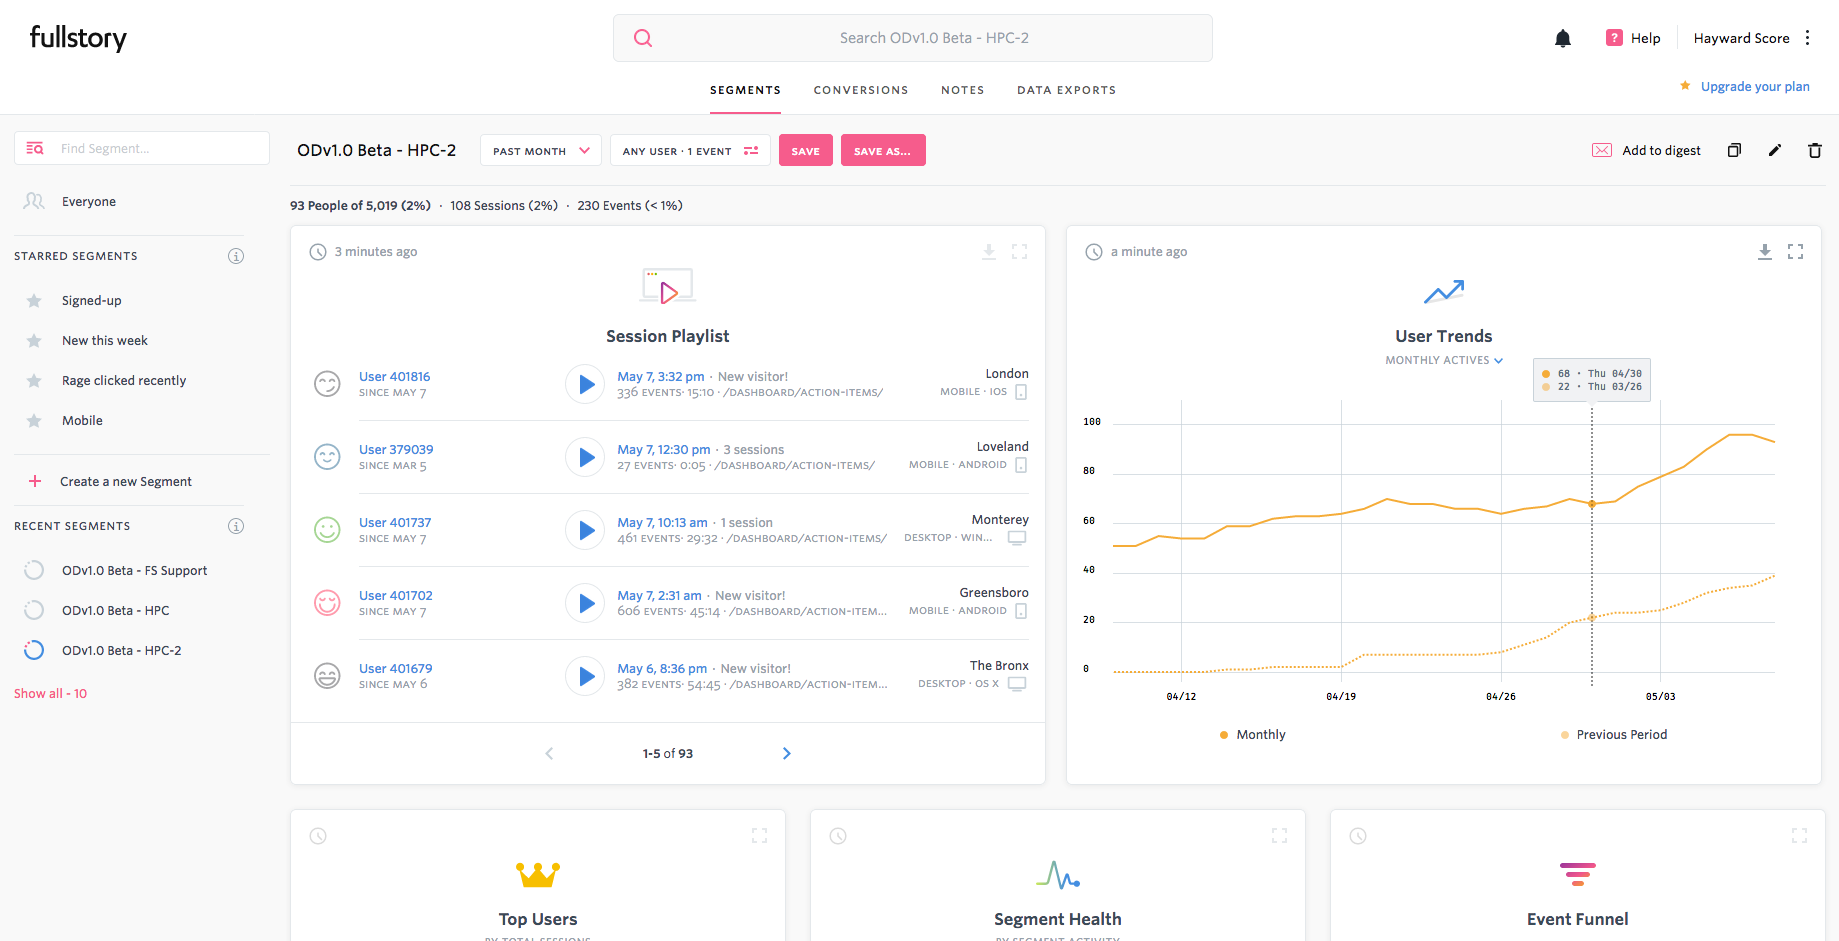The image size is (1839, 941).
Task: Click the Add to digest envelope icon
Action: [1602, 150]
